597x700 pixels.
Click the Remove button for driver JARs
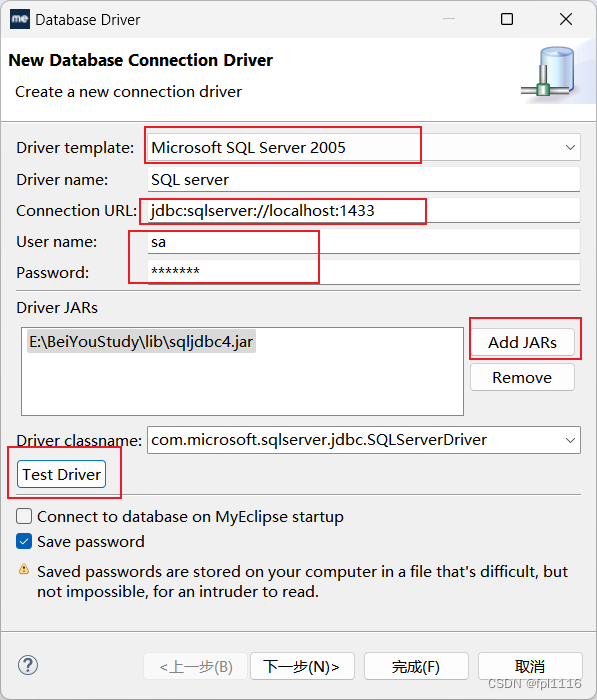[522, 377]
